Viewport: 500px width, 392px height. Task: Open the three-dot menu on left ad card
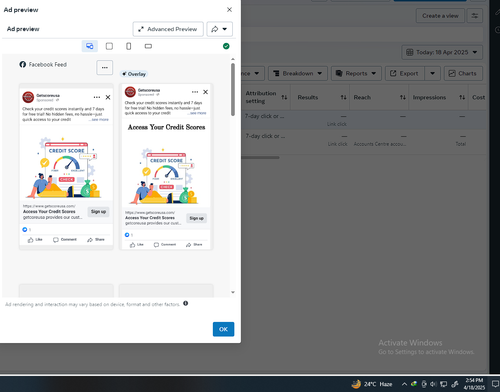[x=97, y=97]
